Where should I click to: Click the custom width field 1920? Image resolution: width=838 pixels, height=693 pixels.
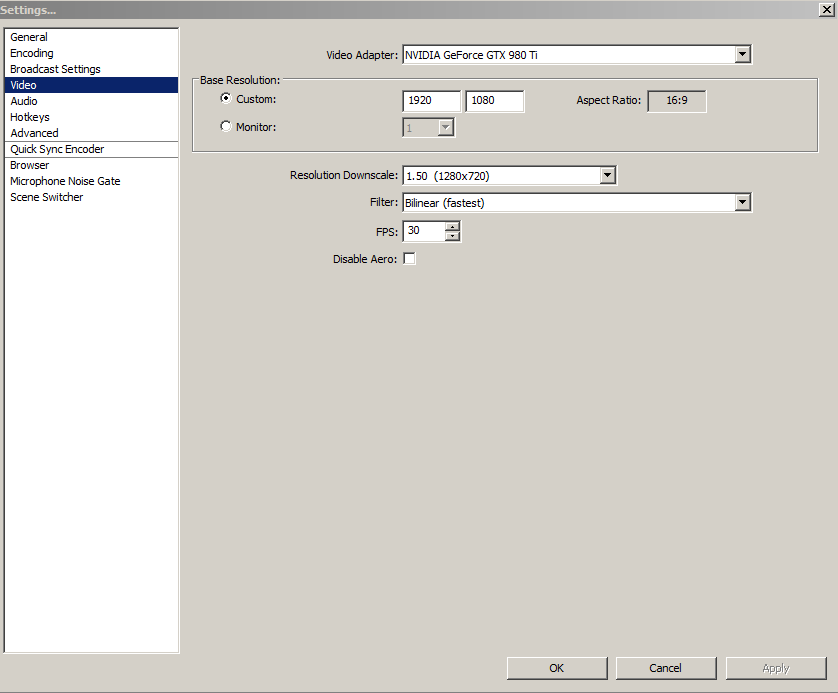click(x=431, y=100)
